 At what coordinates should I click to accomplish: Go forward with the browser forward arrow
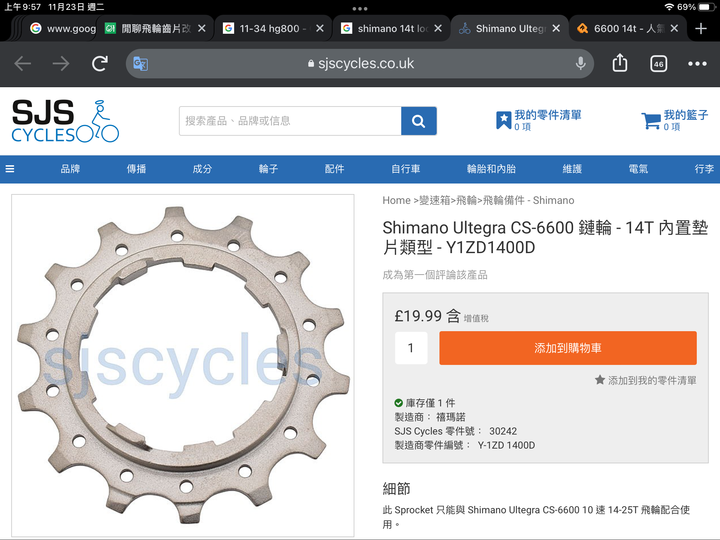pyautogui.click(x=61, y=63)
